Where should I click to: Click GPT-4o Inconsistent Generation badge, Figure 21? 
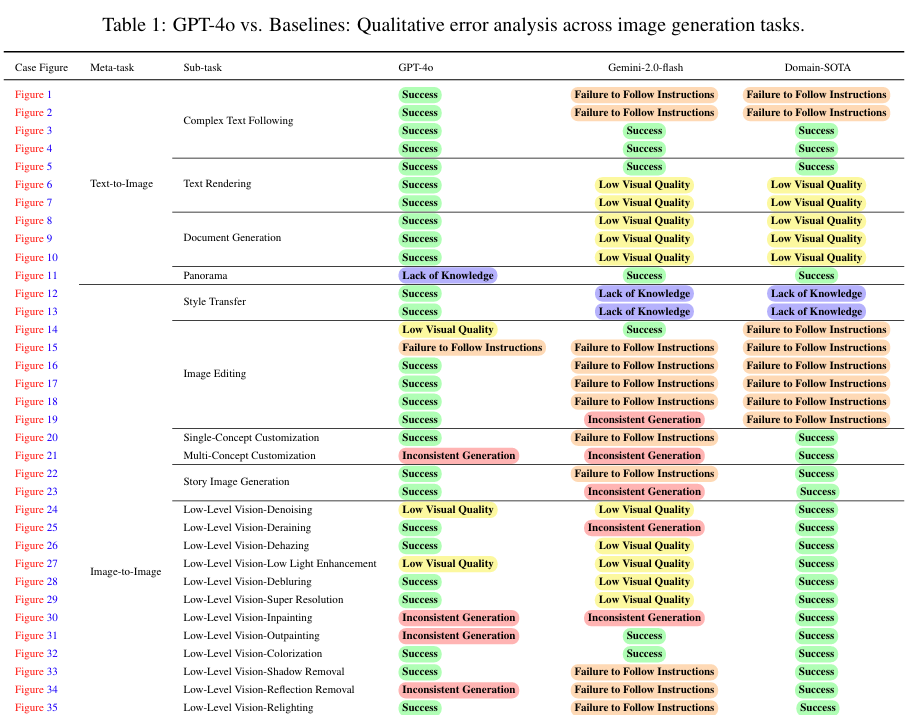[459, 455]
